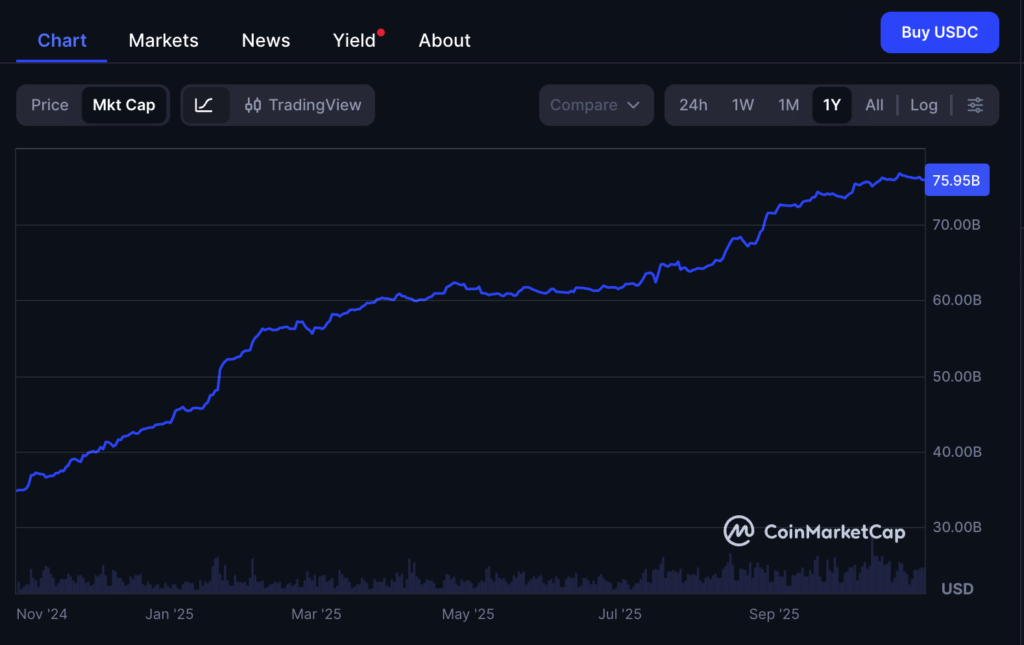Click the 75.95B price label on chart

coord(956,179)
